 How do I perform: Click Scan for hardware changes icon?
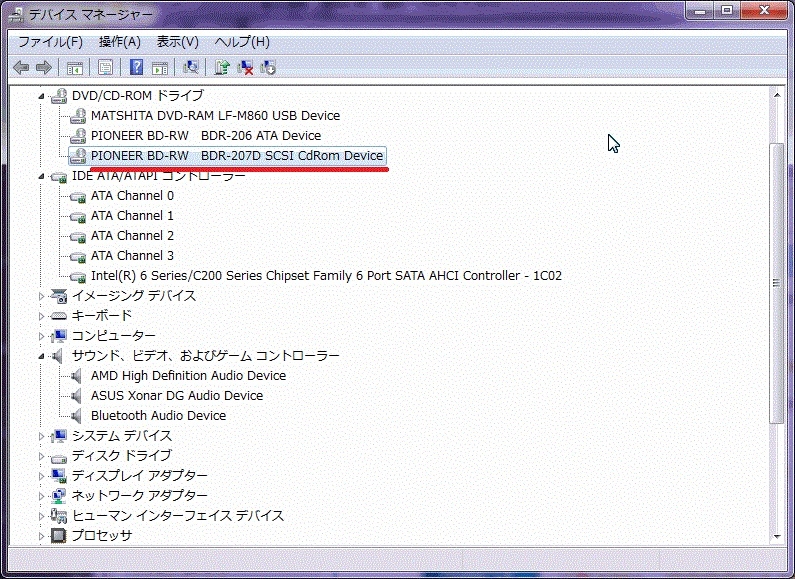pyautogui.click(x=191, y=67)
